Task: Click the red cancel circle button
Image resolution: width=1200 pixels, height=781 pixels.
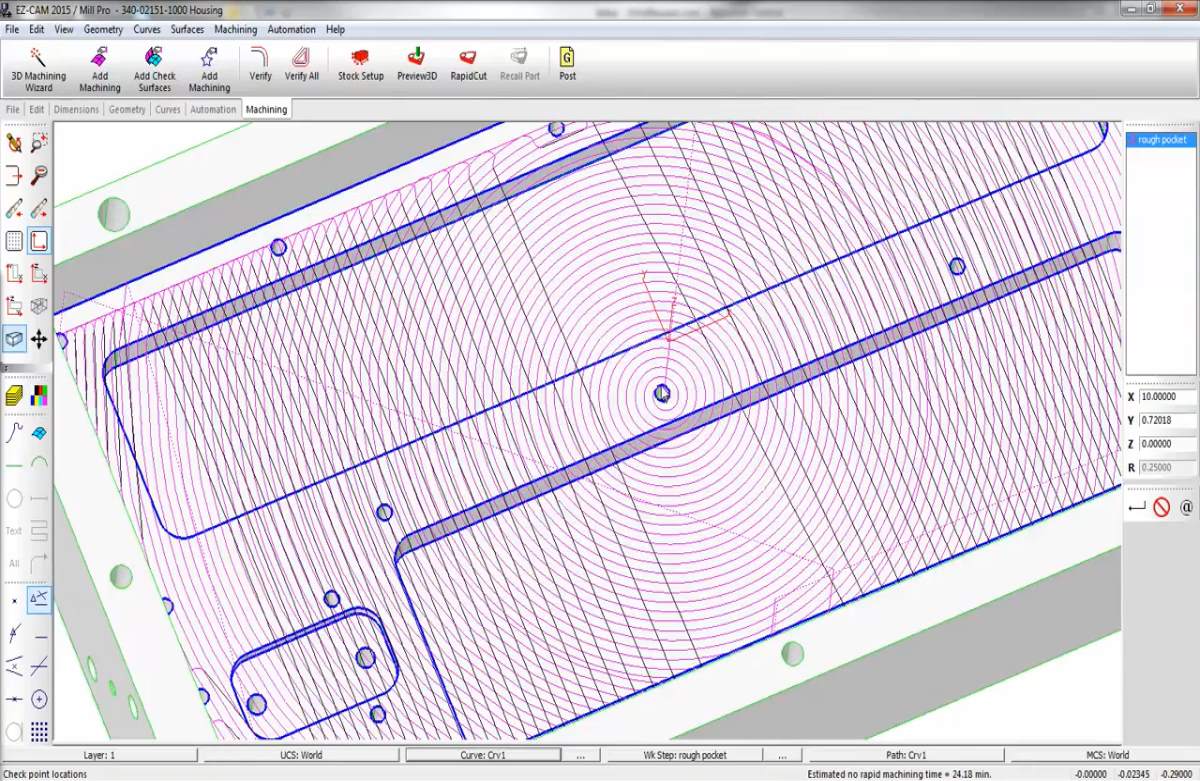Action: [1161, 507]
